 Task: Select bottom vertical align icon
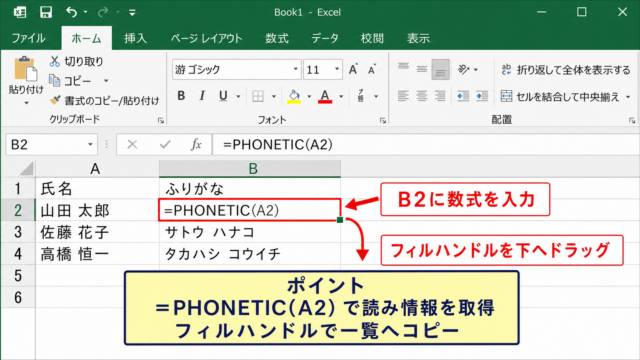[x=440, y=69]
